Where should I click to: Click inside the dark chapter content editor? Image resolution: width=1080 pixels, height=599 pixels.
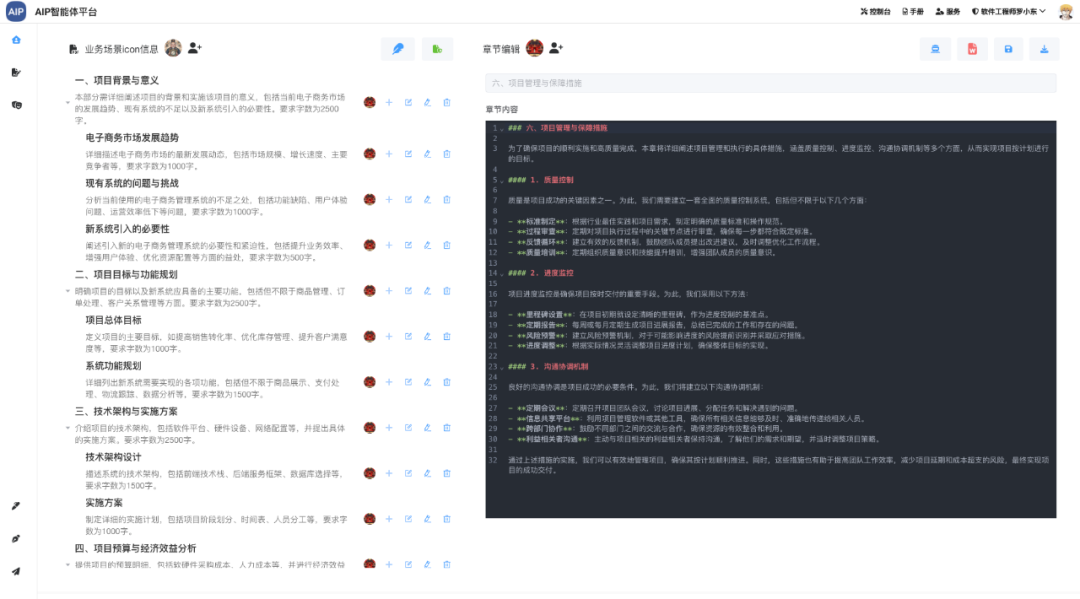point(771,319)
